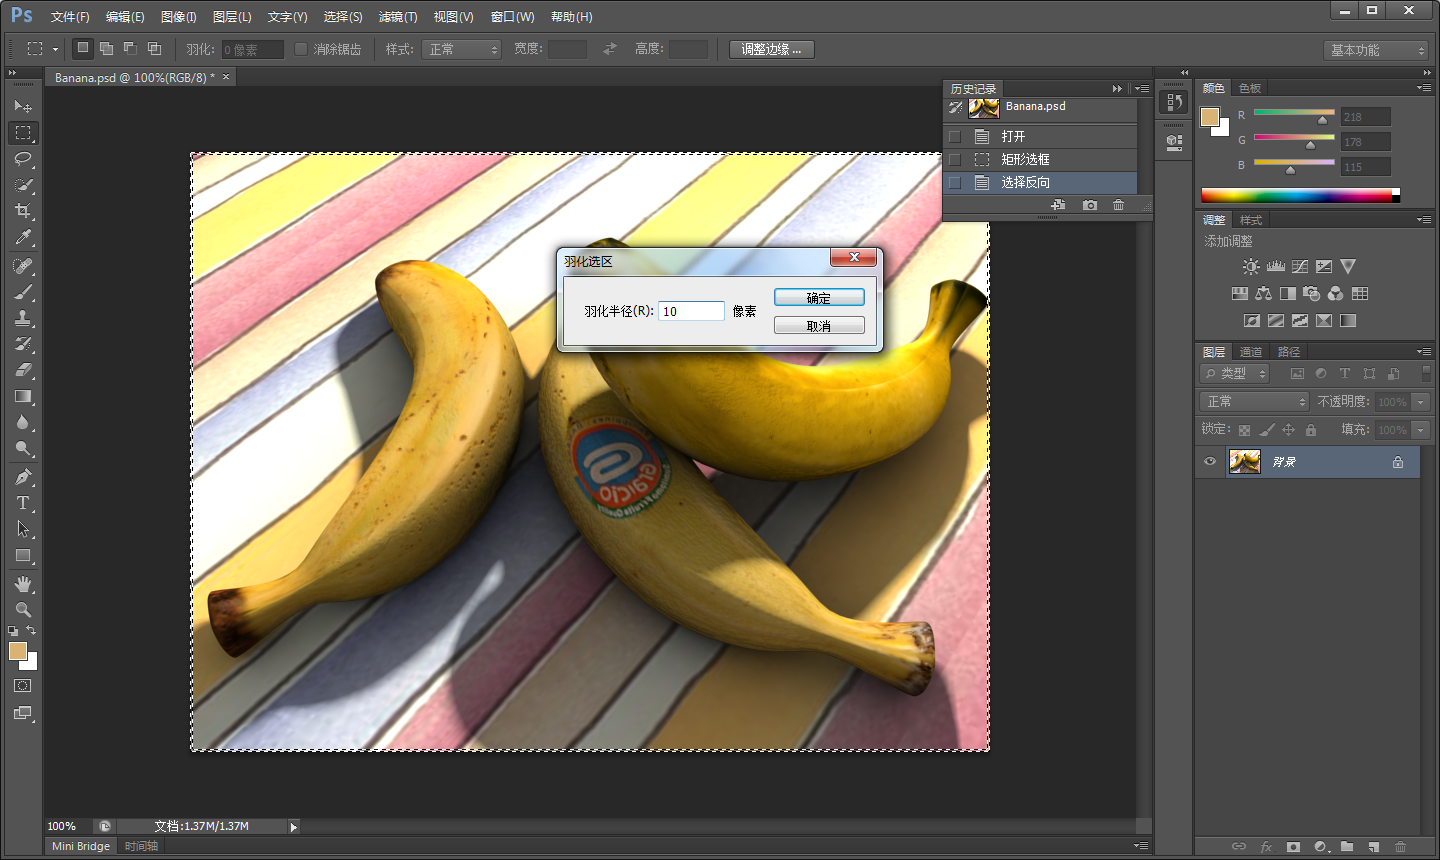Create new snapshot in History panel
1440x860 pixels.
pos(1090,205)
